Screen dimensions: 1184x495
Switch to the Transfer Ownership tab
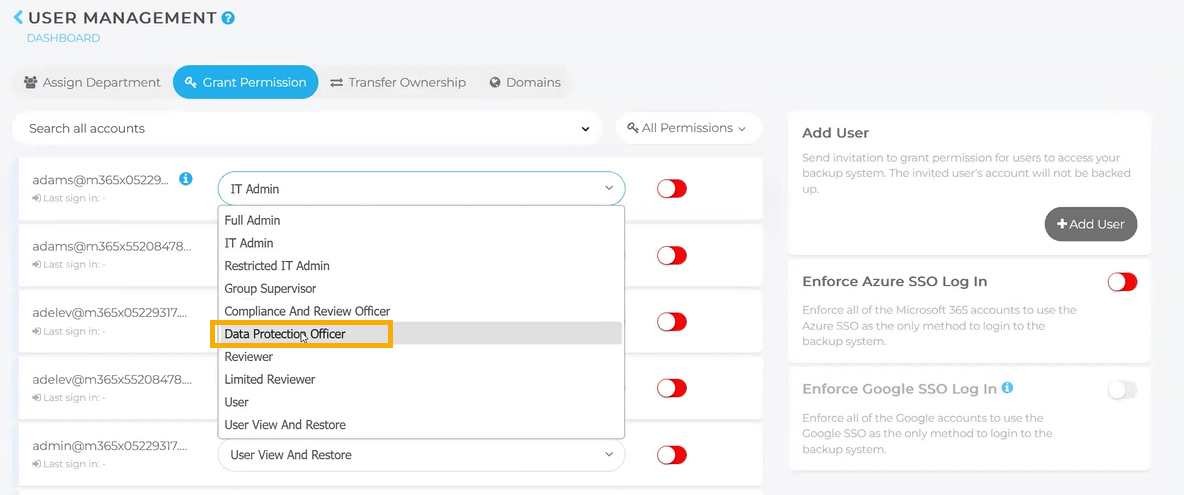pos(398,82)
